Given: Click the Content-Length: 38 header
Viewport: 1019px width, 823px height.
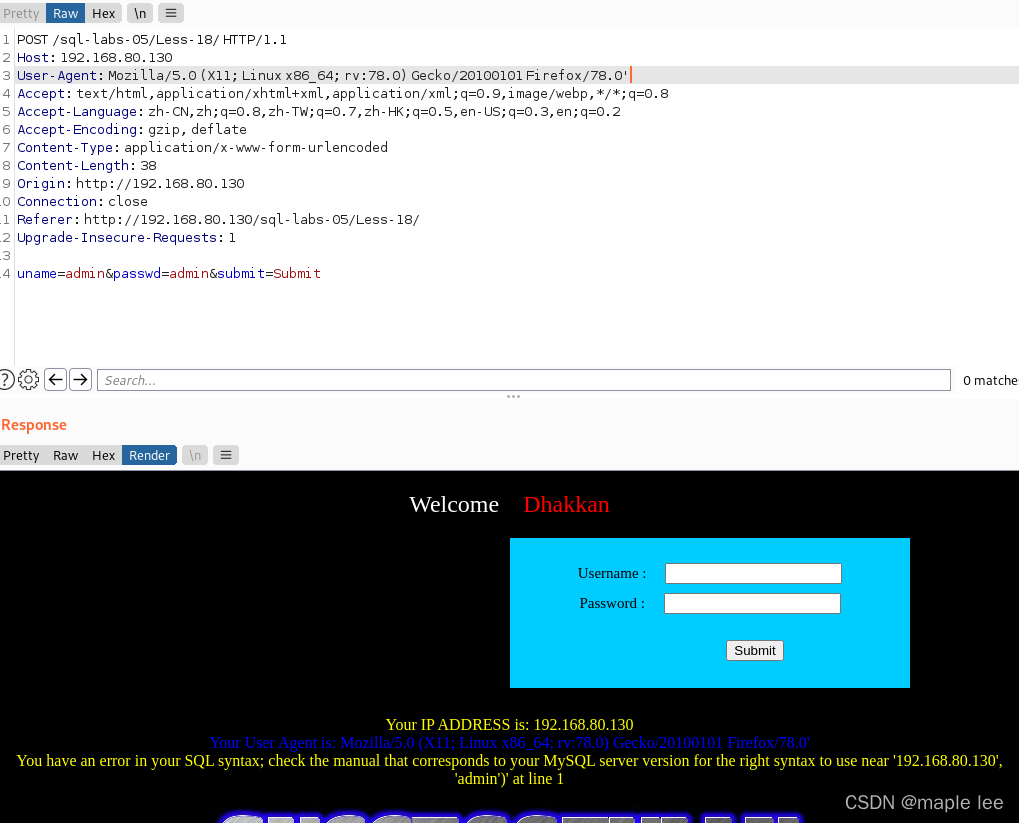Looking at the screenshot, I should point(86,166).
